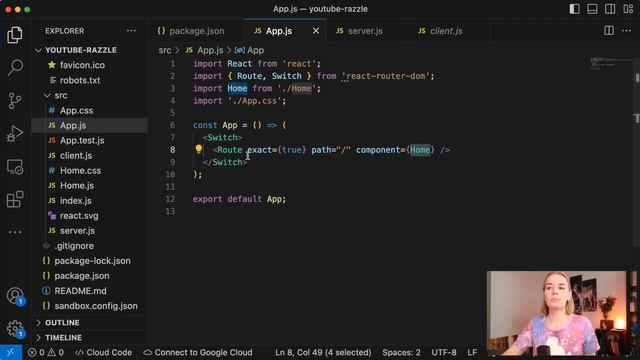Change indentation via Spaces: 2
Screen dimensions: 640x360
401,352
